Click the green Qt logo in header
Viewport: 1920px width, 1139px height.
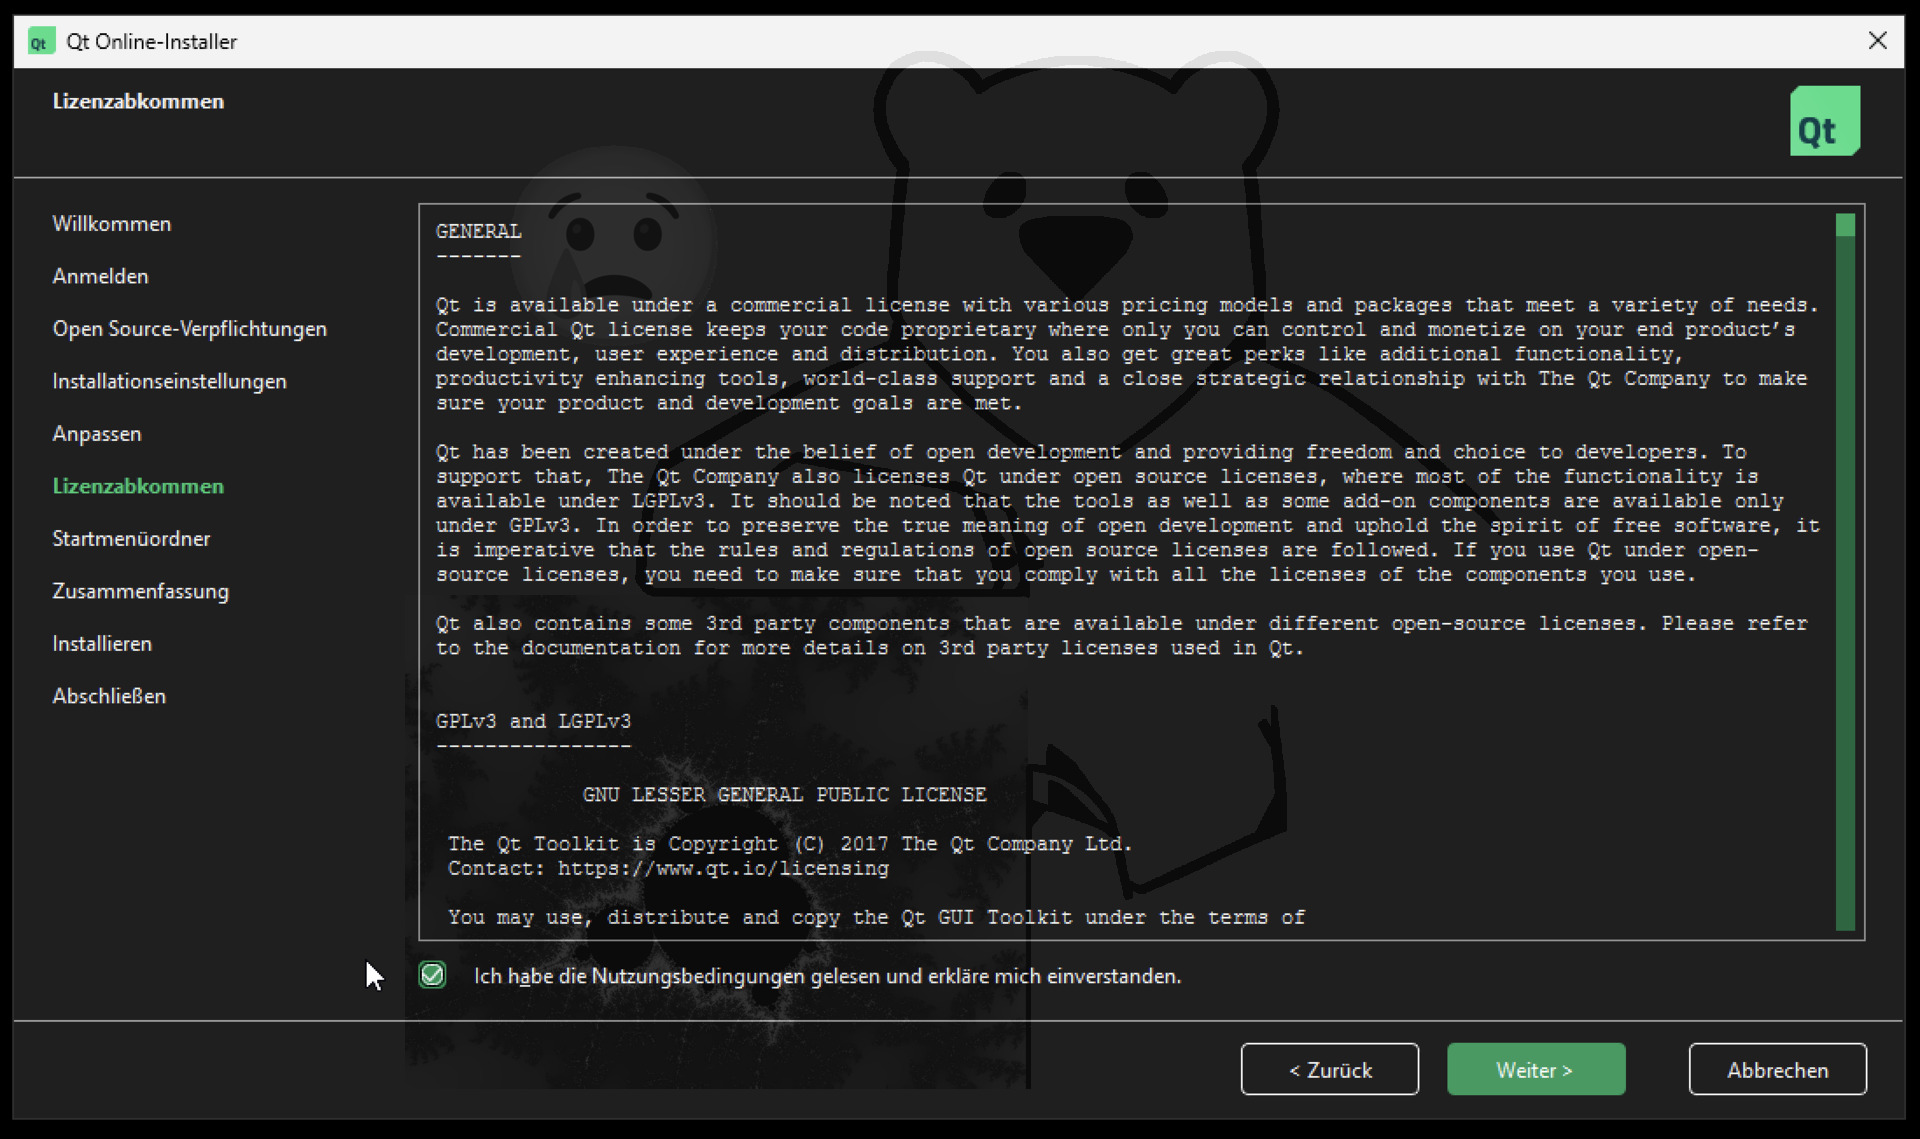pos(1824,121)
